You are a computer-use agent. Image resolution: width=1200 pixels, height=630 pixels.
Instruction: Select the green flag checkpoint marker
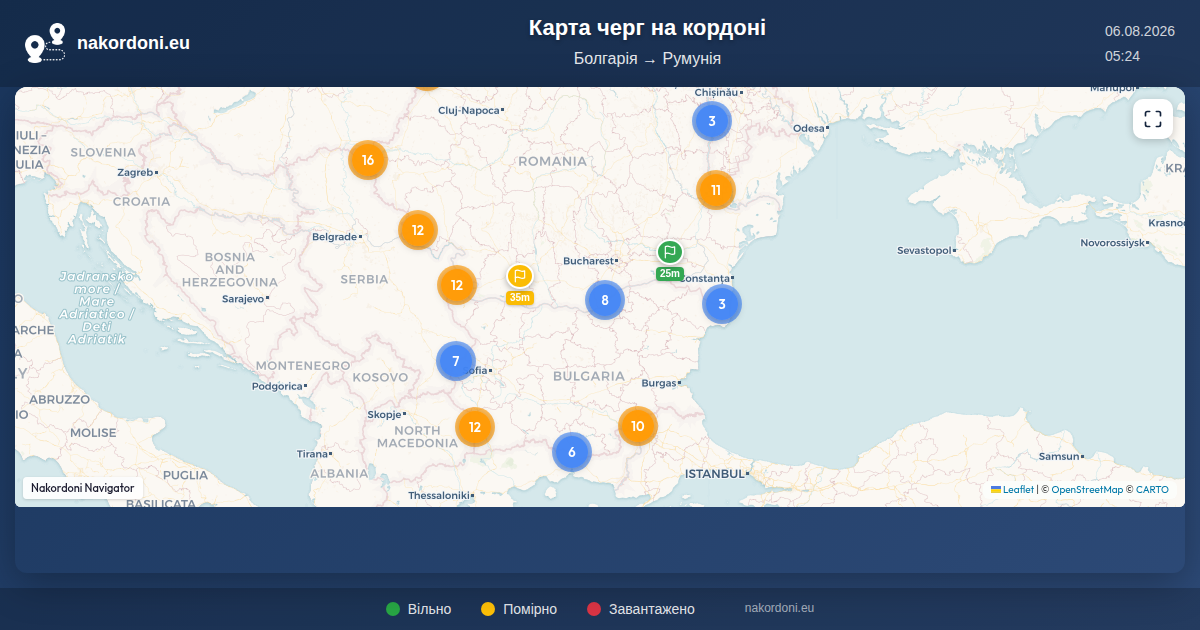click(669, 252)
